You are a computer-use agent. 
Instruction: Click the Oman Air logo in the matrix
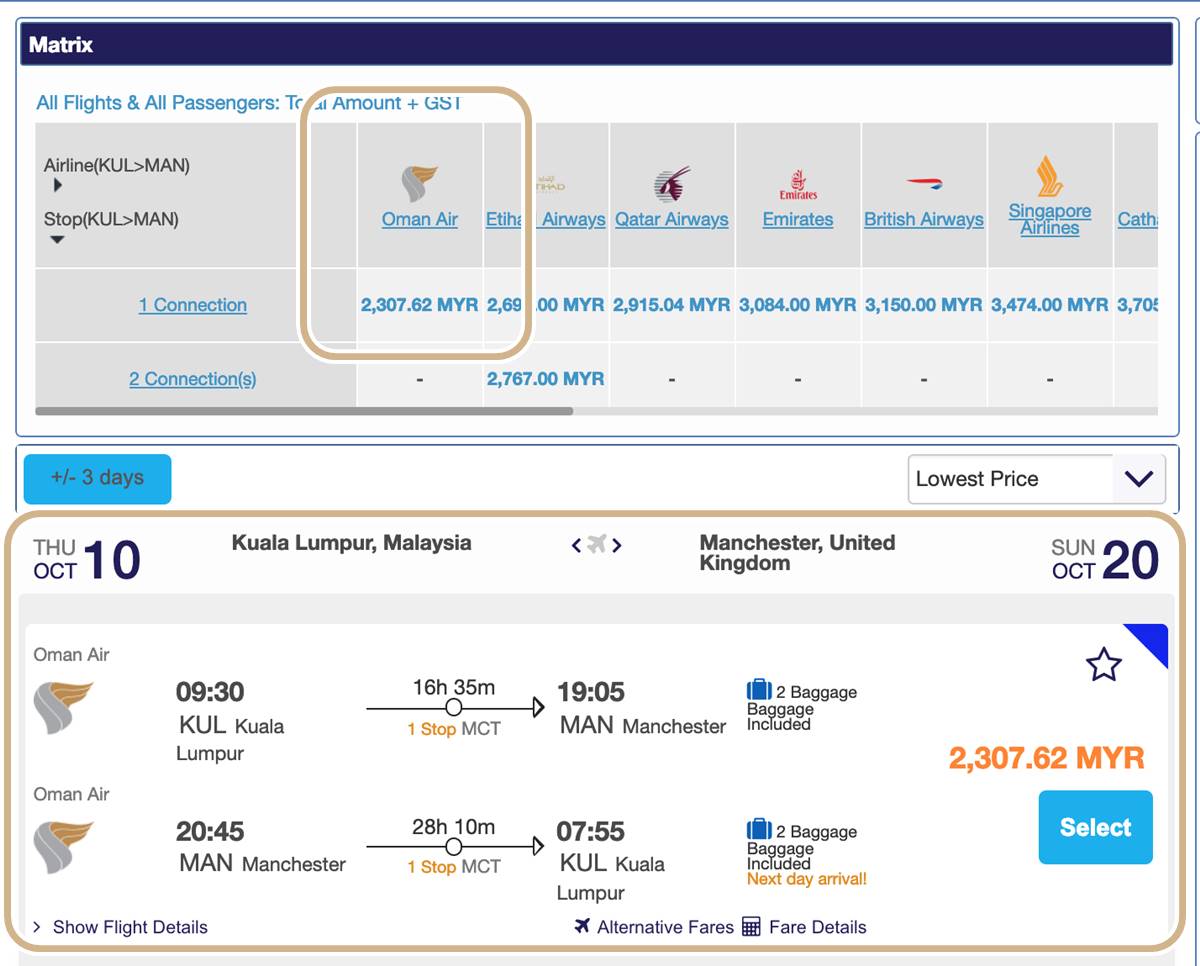pos(420,184)
